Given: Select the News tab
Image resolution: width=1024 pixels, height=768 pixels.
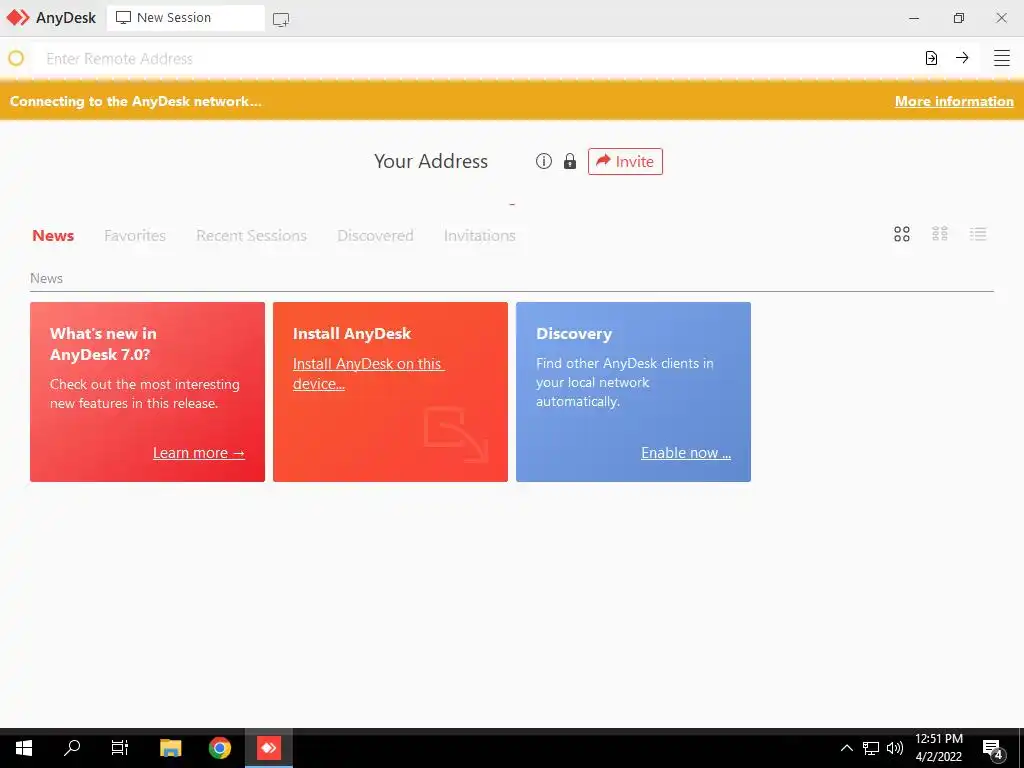Looking at the screenshot, I should pyautogui.click(x=53, y=235).
